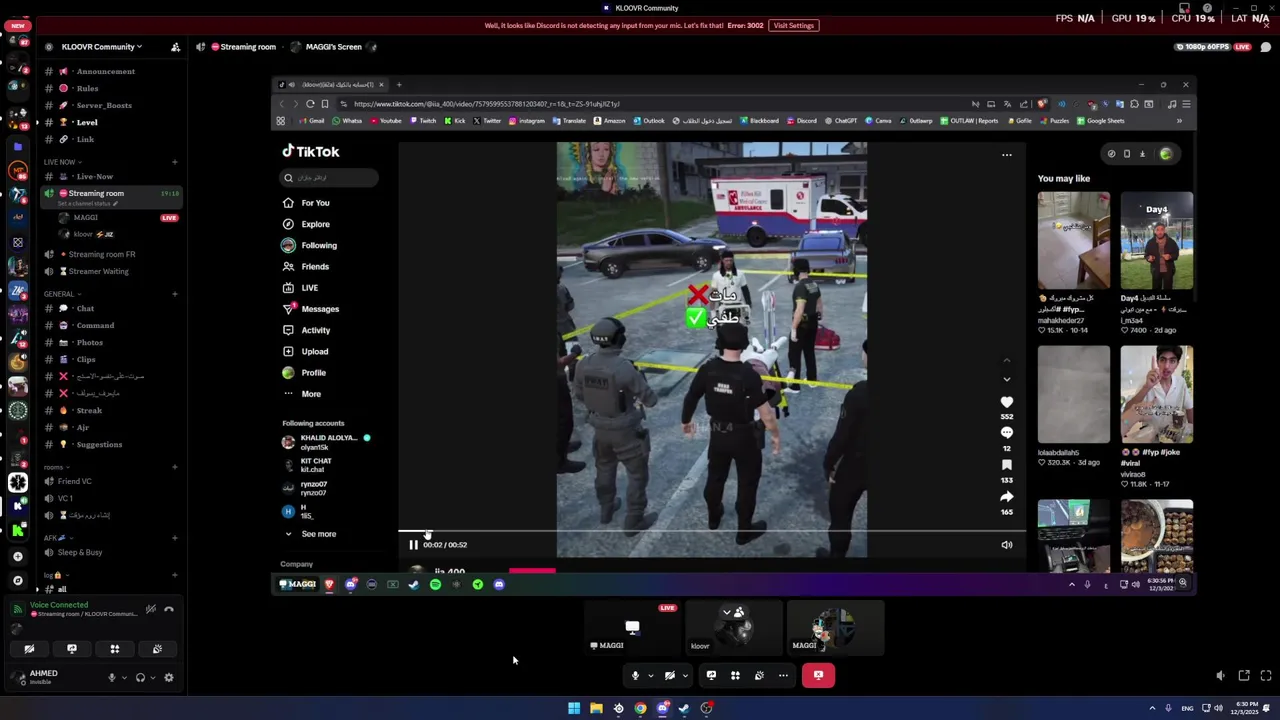Screen dimensions: 1280x720
Task: Toggle stream fullscreen at bottom right
Action: pyautogui.click(x=1266, y=676)
